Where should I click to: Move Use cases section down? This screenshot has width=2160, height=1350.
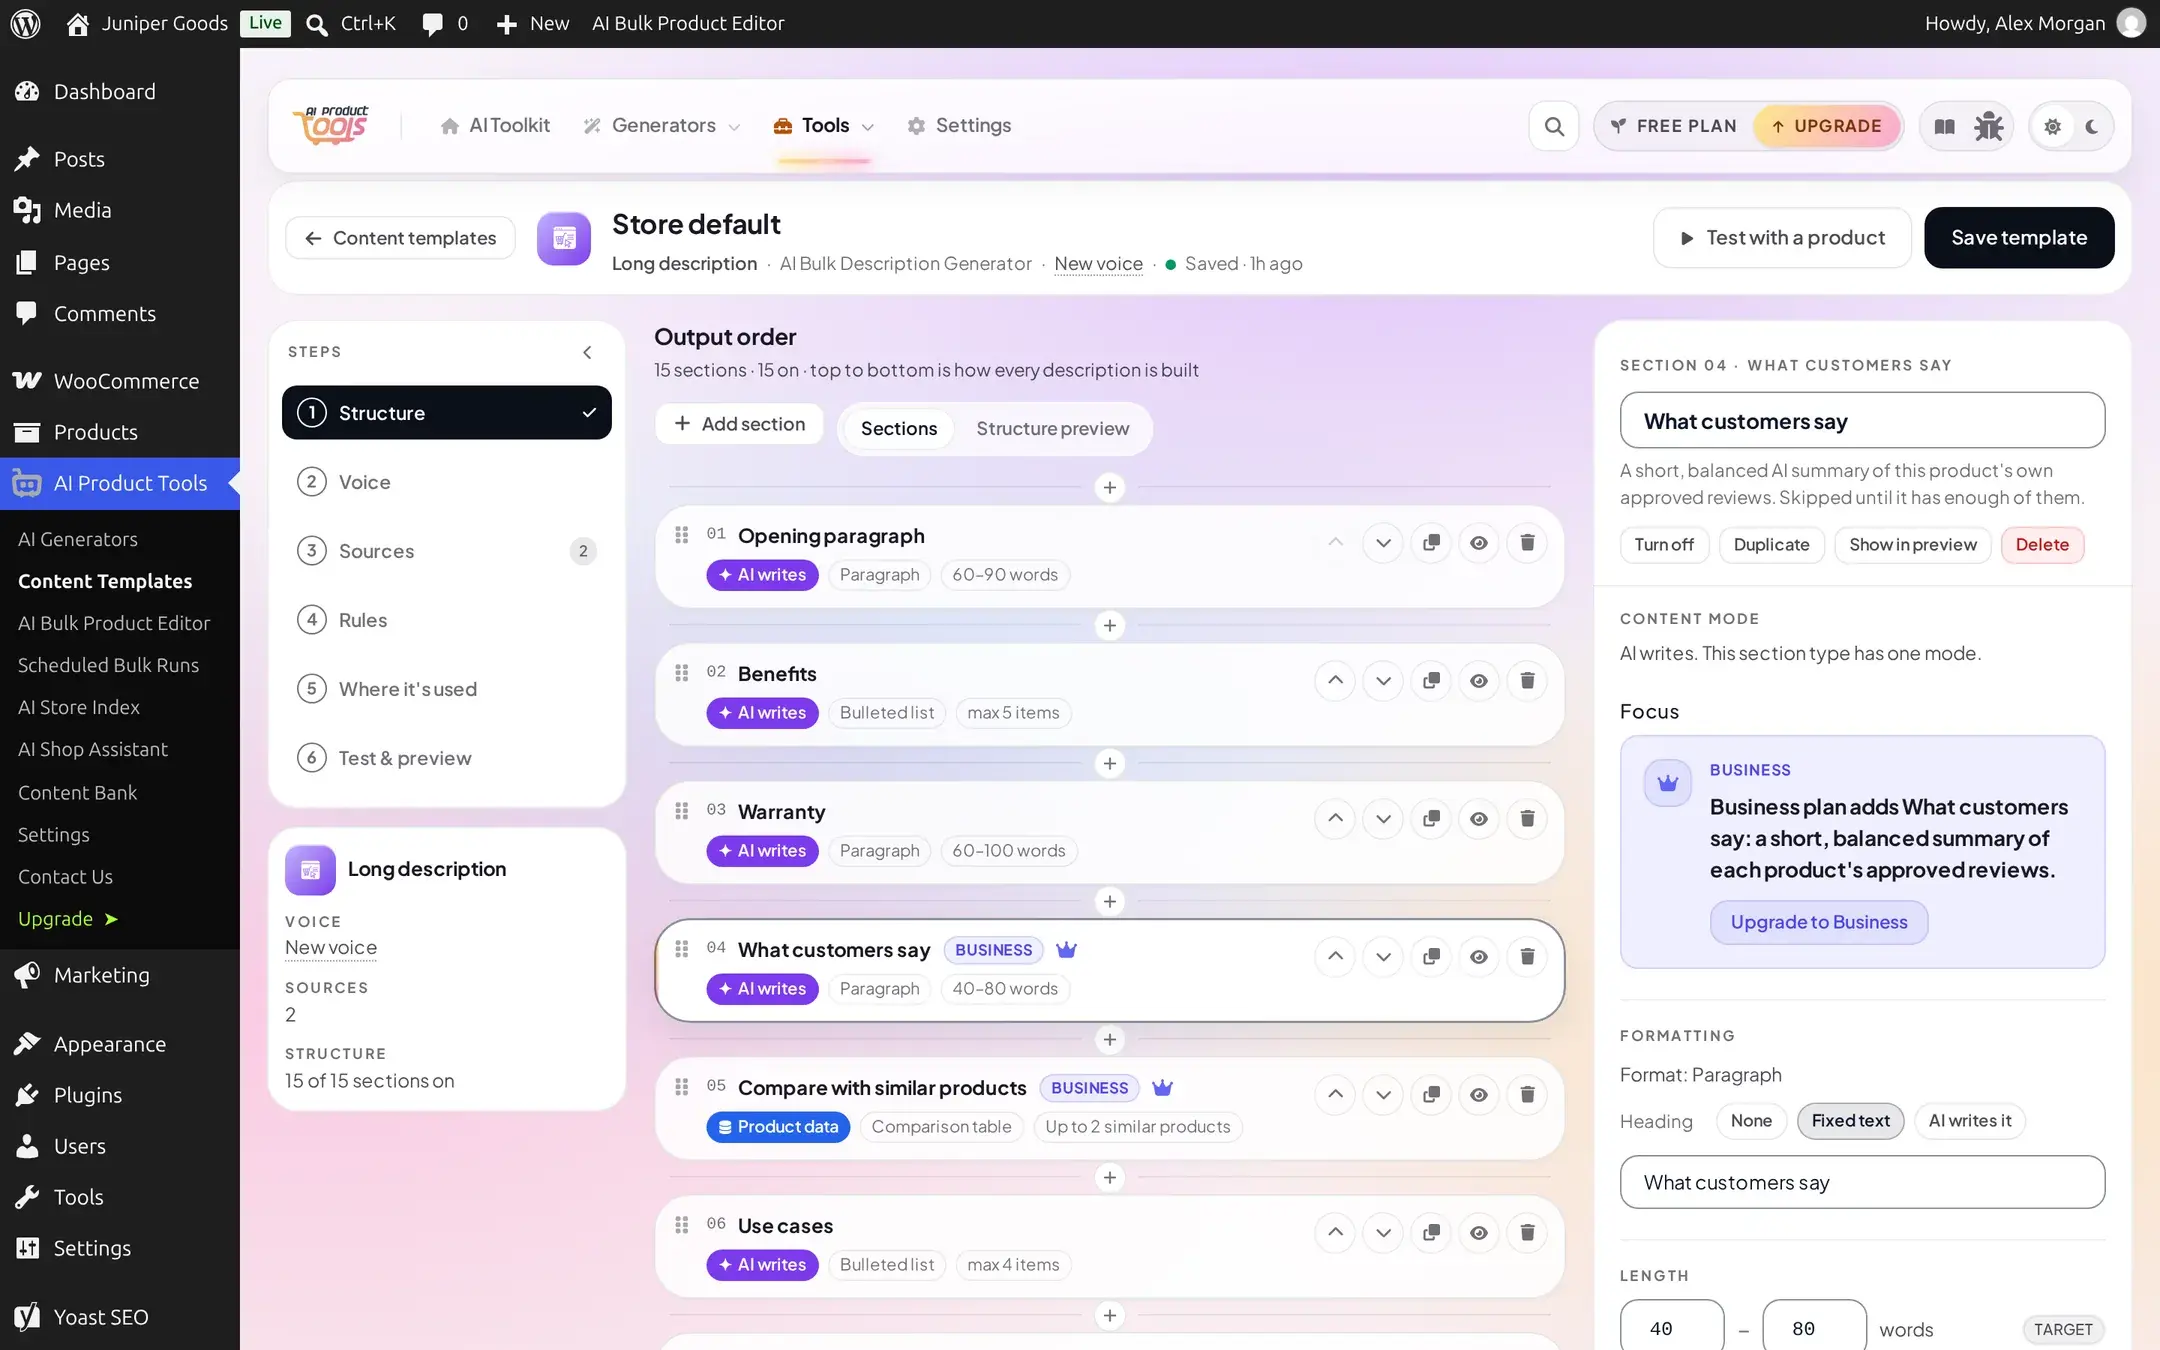[1383, 1233]
